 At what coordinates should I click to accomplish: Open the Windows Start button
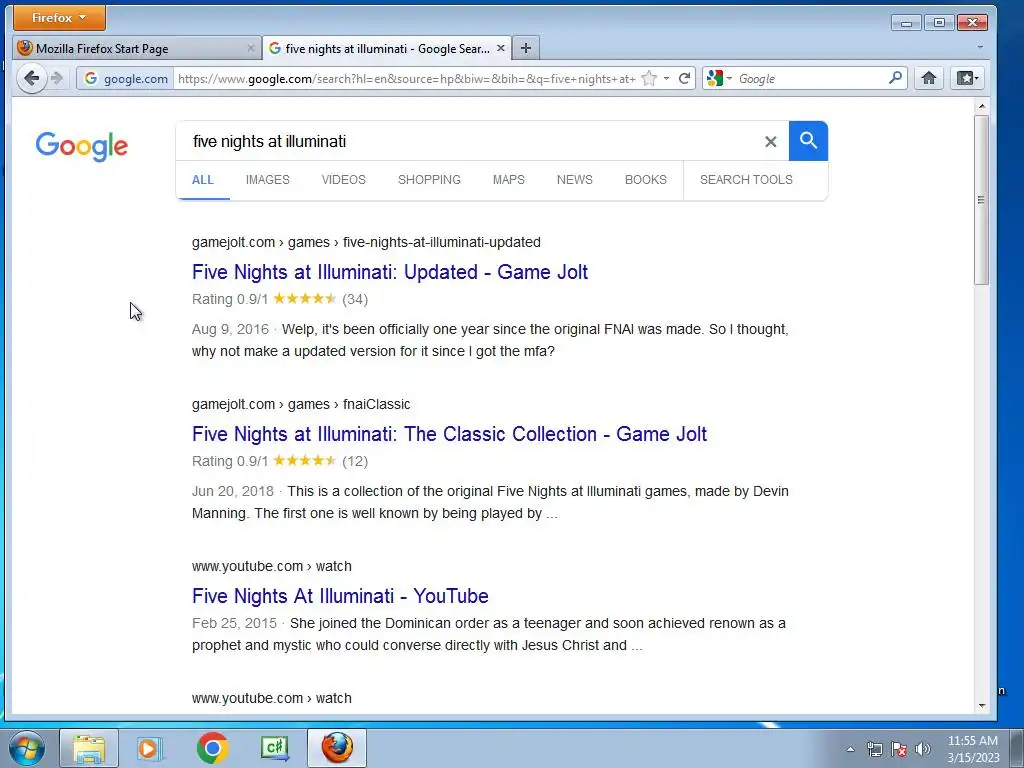coord(27,748)
